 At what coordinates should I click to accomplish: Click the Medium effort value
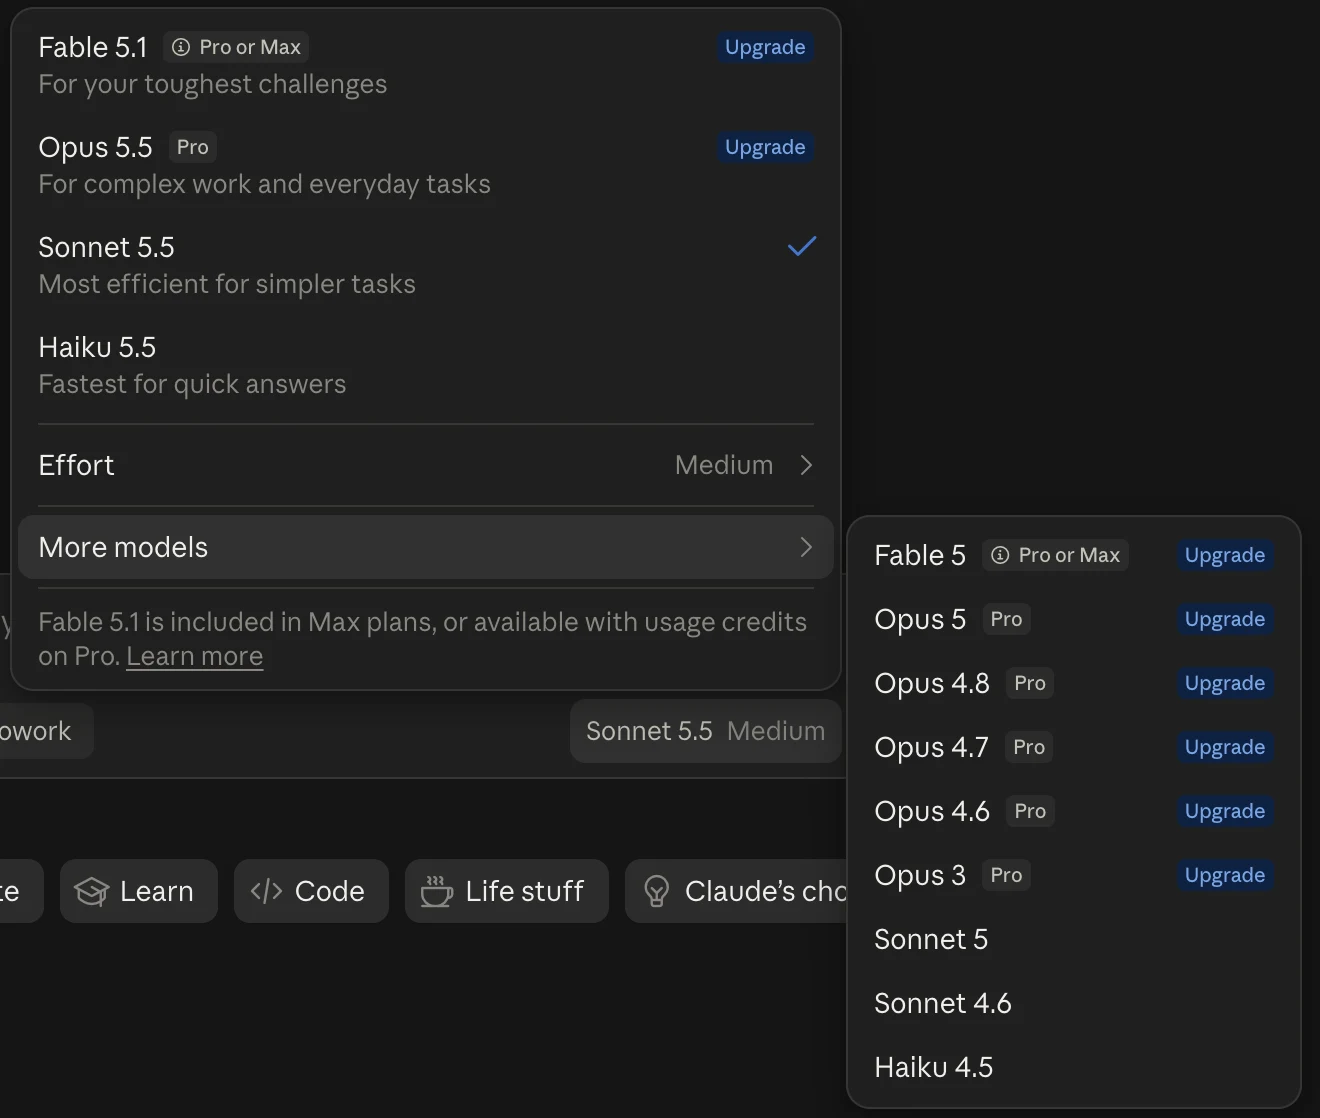724,465
